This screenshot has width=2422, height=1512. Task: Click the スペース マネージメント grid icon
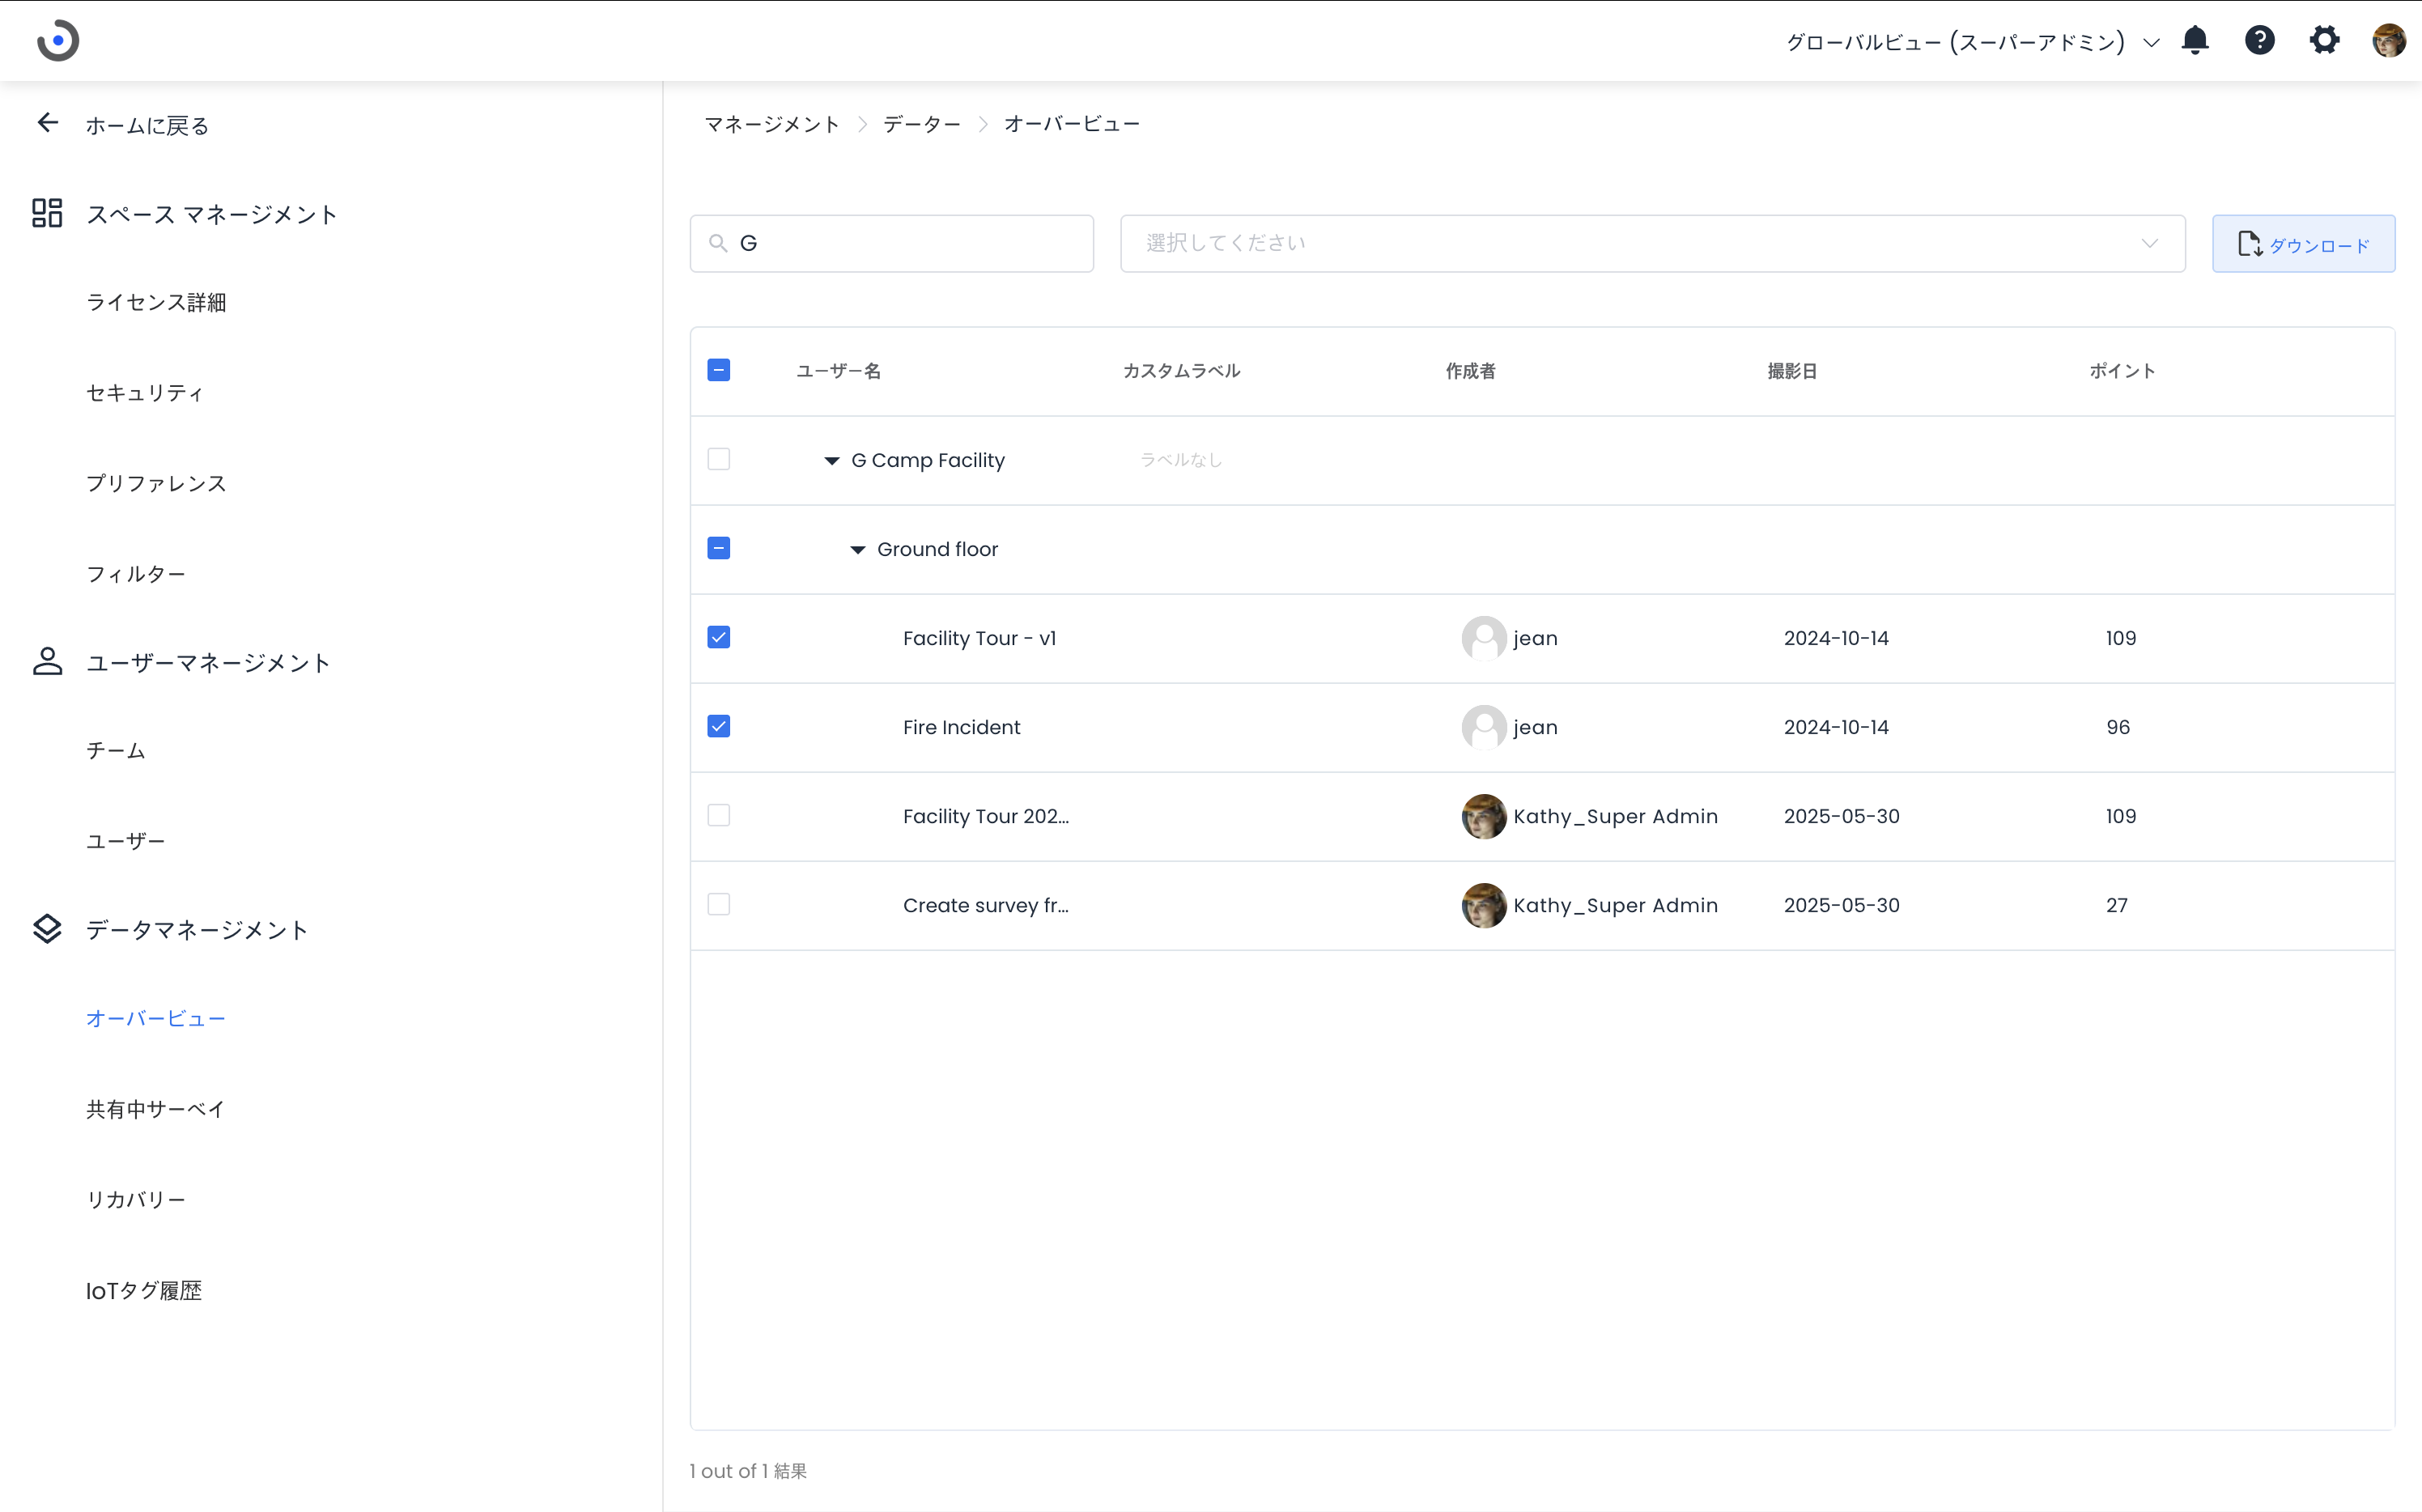47,213
